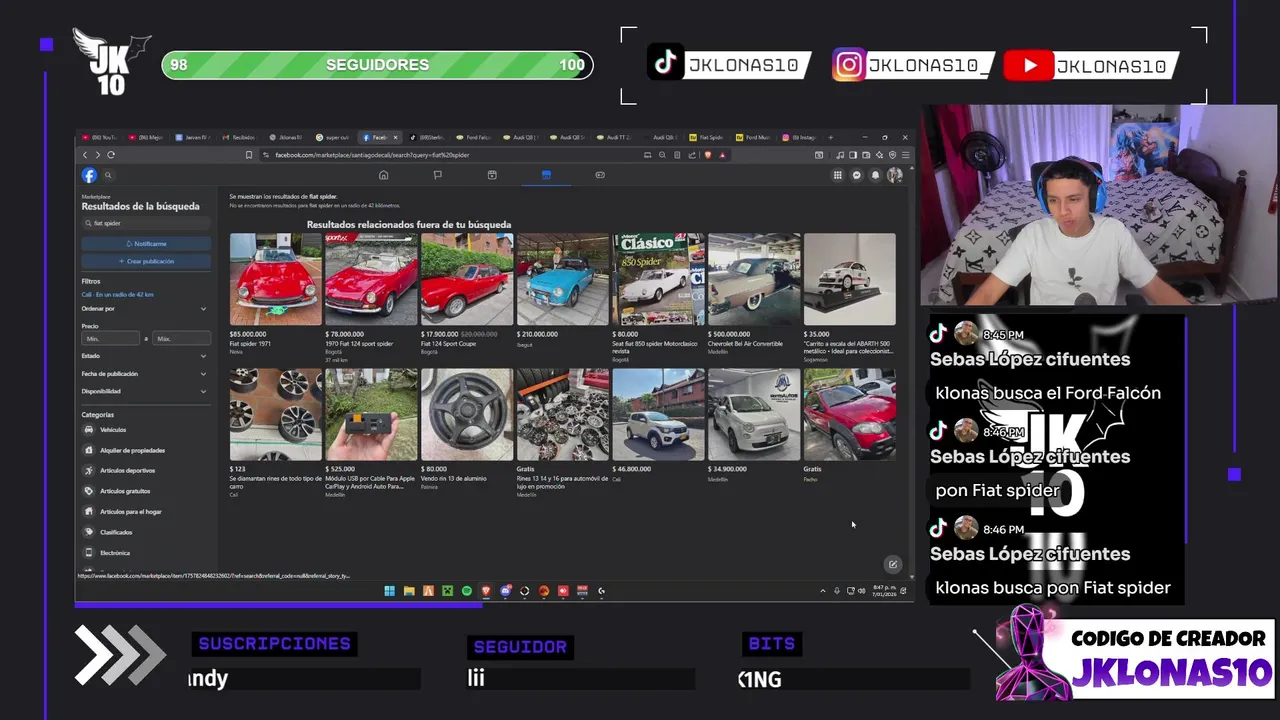Open 1970 Fiat 124 sport spider listing

tap(371, 279)
